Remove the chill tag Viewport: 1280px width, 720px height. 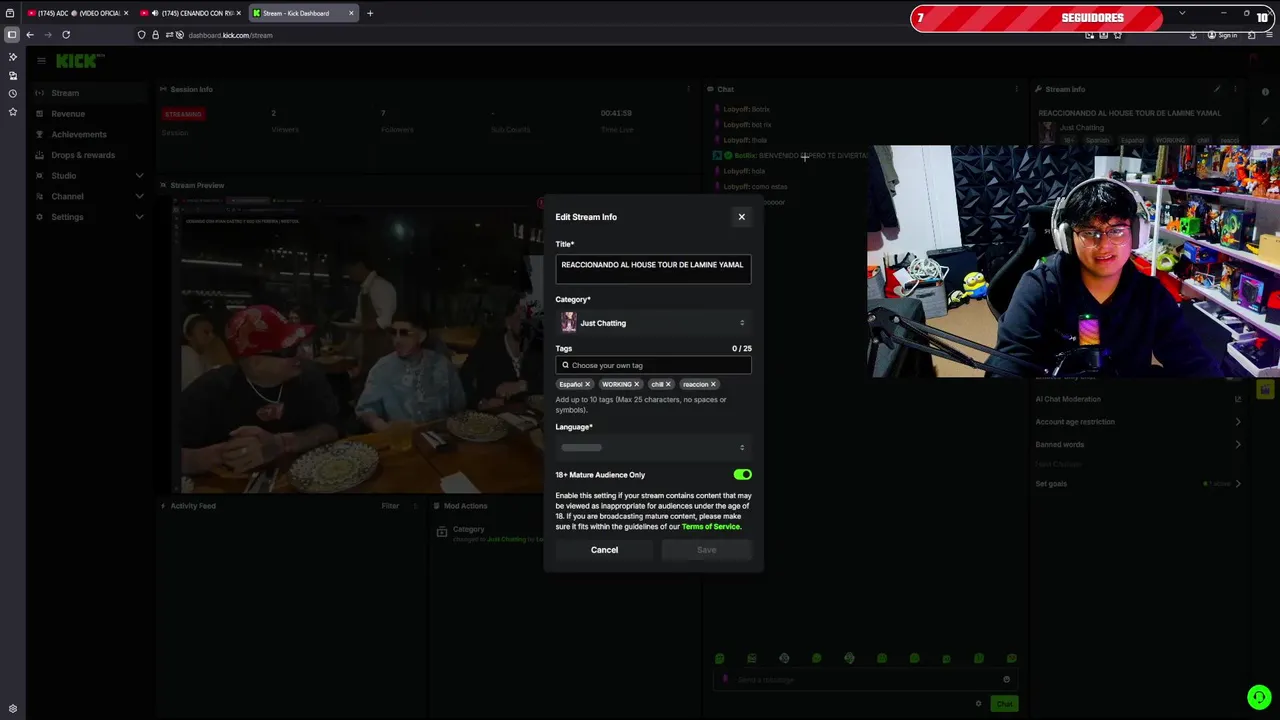pos(668,384)
